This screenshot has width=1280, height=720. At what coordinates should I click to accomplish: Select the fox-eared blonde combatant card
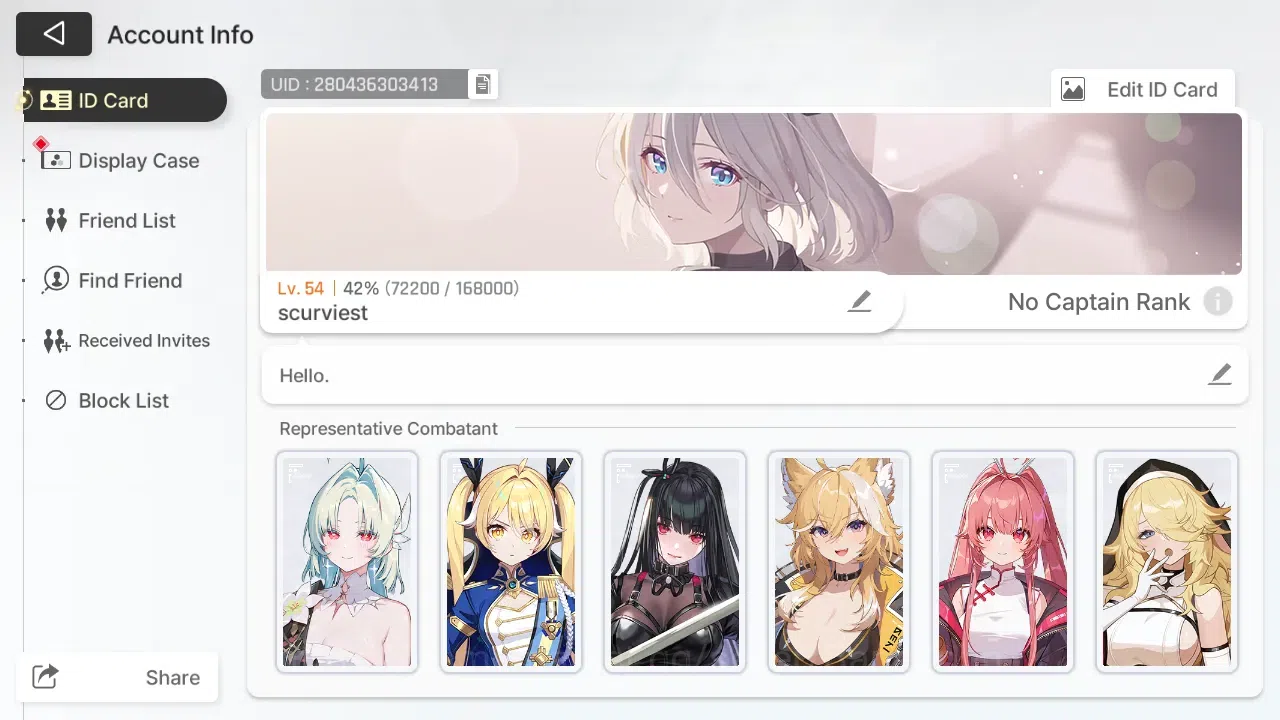[839, 562]
